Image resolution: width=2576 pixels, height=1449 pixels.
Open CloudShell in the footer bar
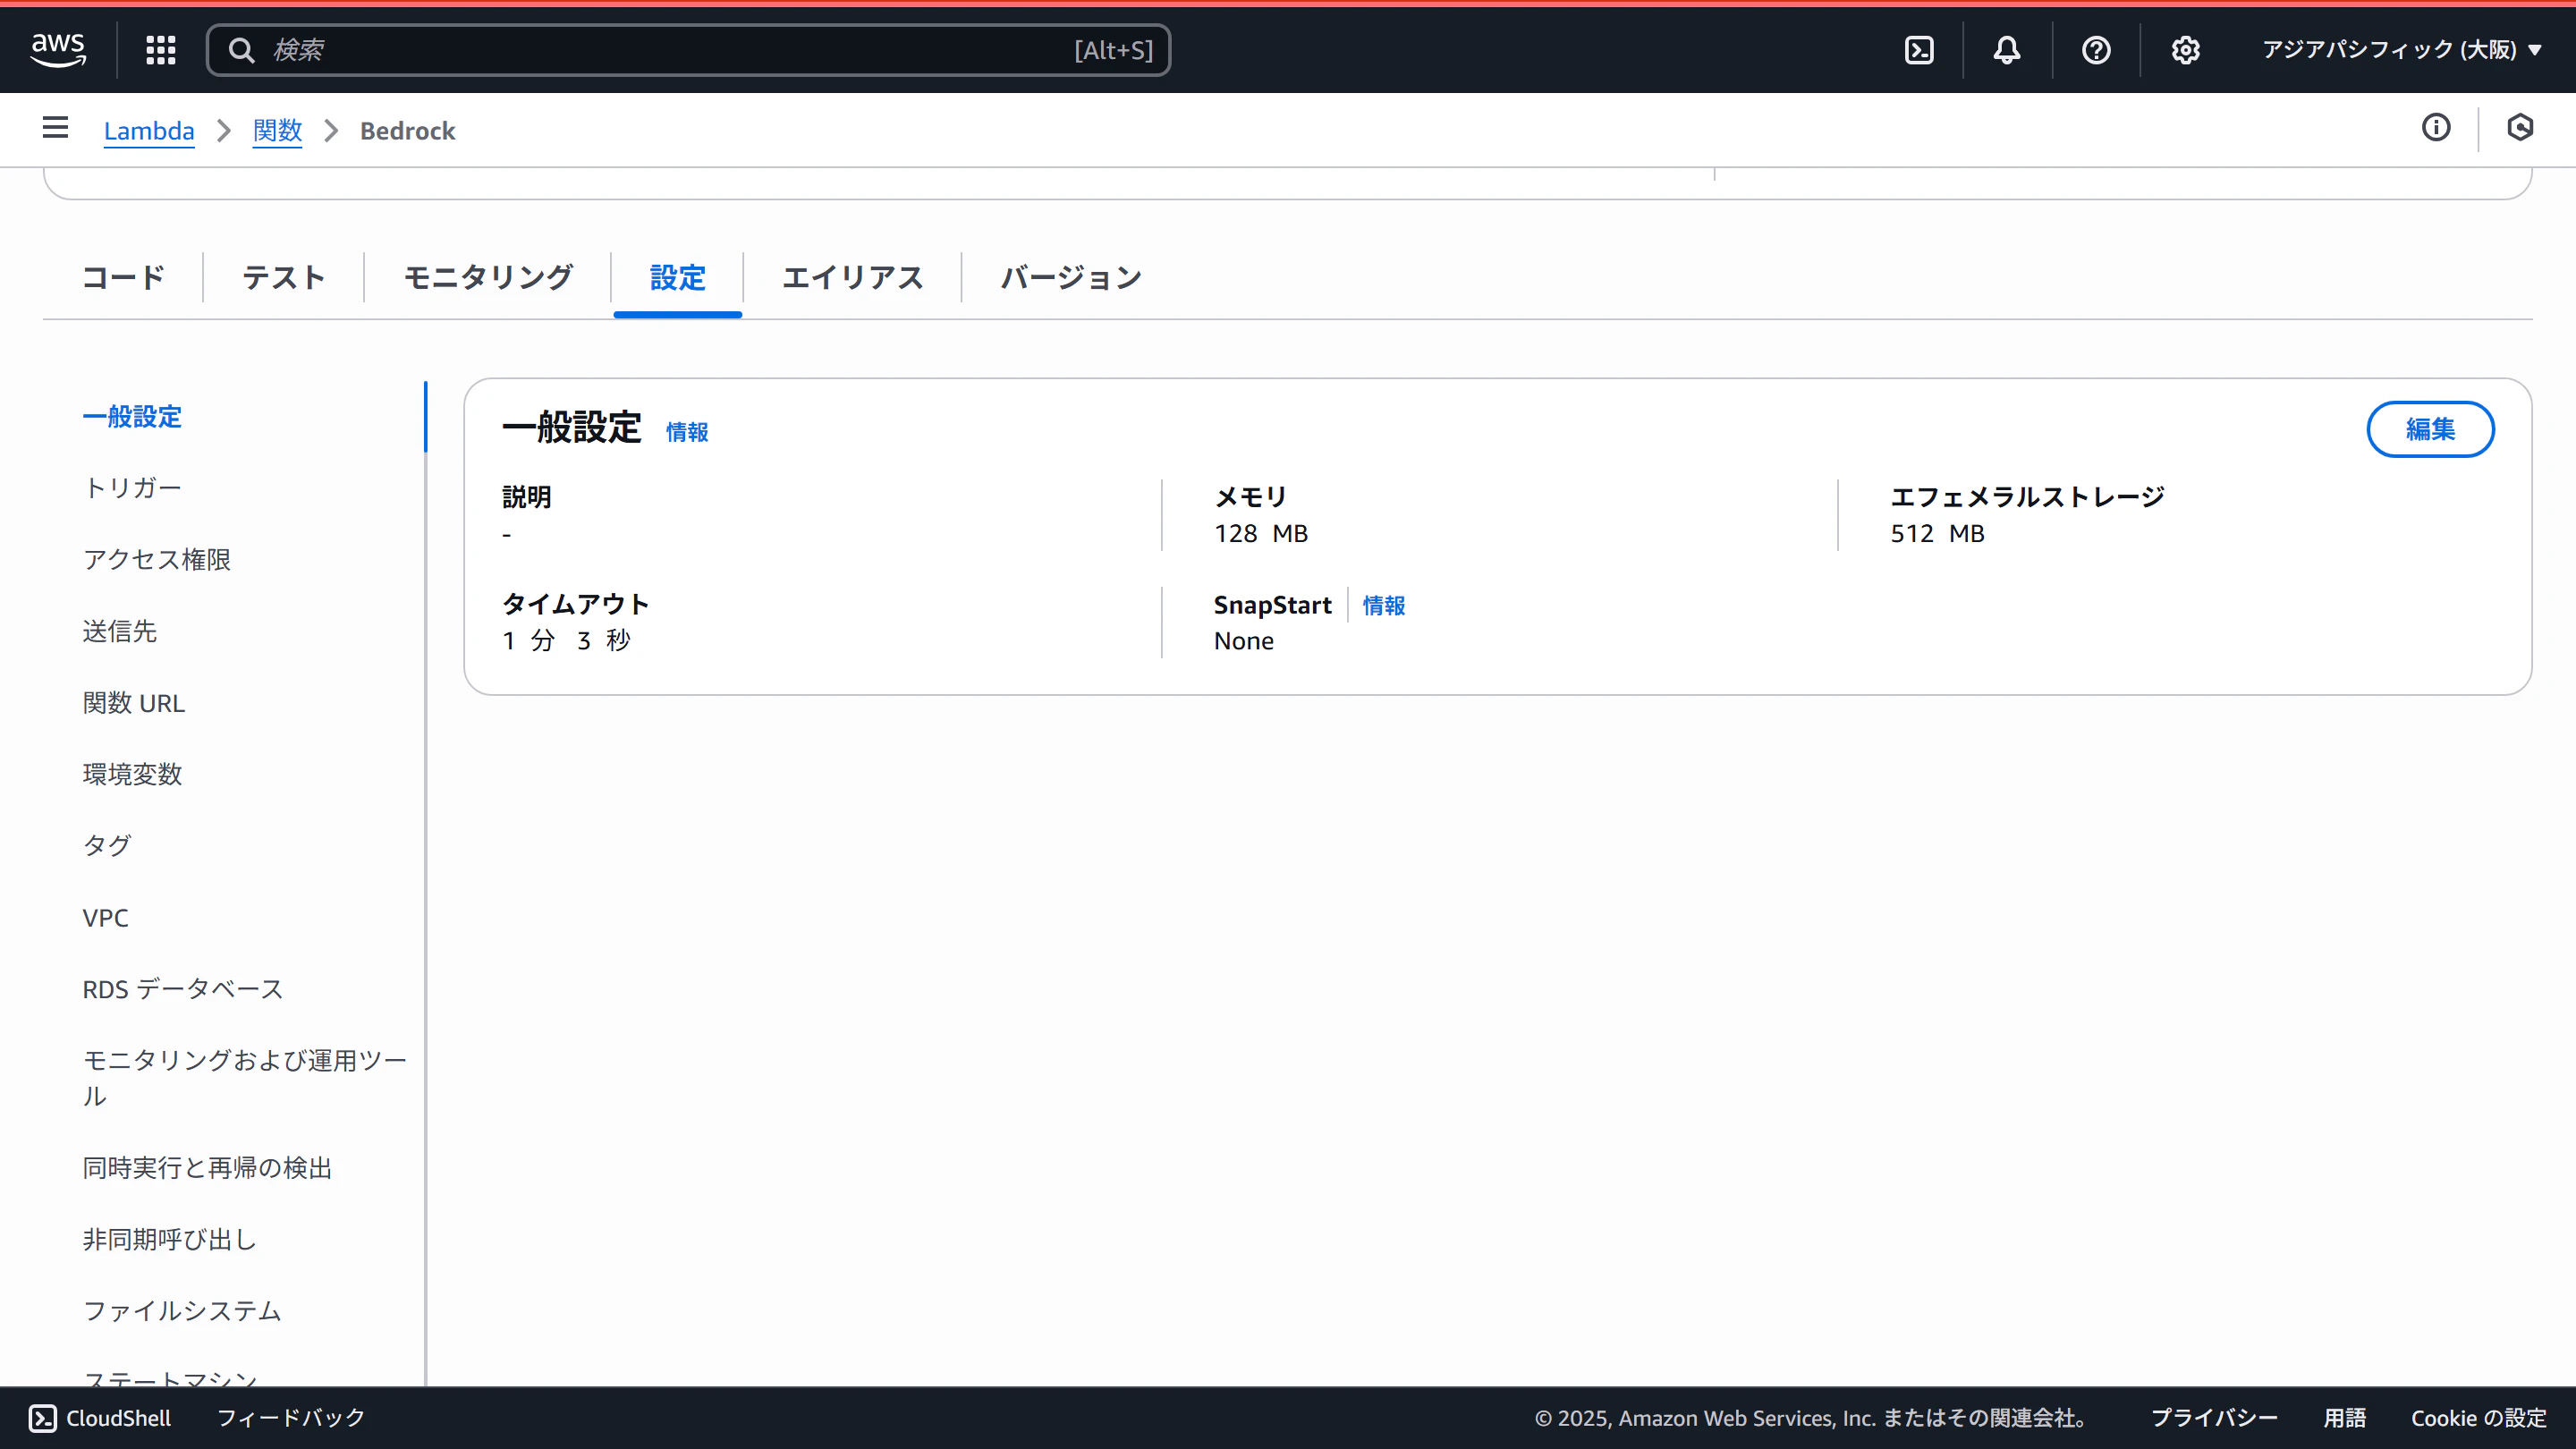100,1418
